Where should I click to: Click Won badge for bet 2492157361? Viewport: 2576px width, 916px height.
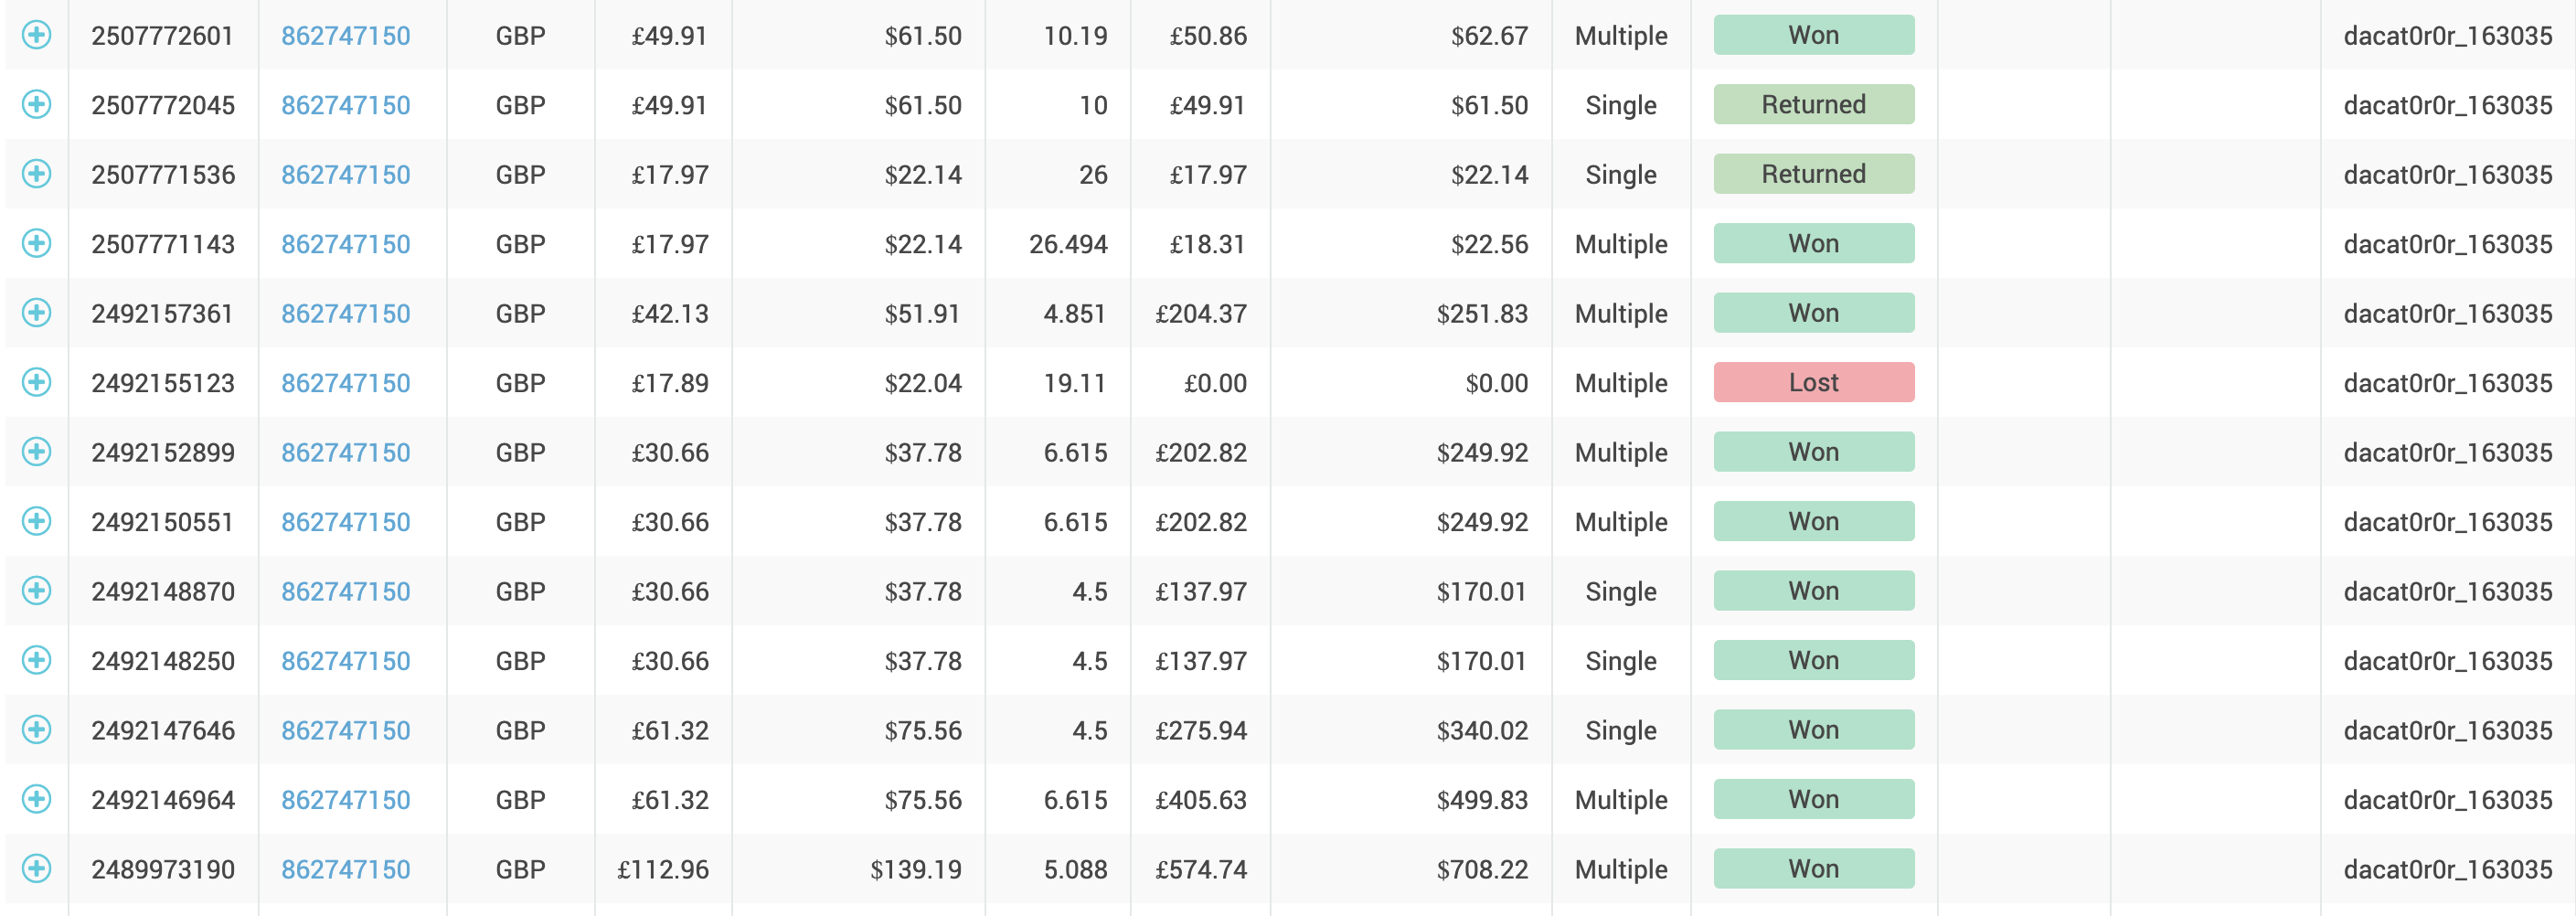1813,313
